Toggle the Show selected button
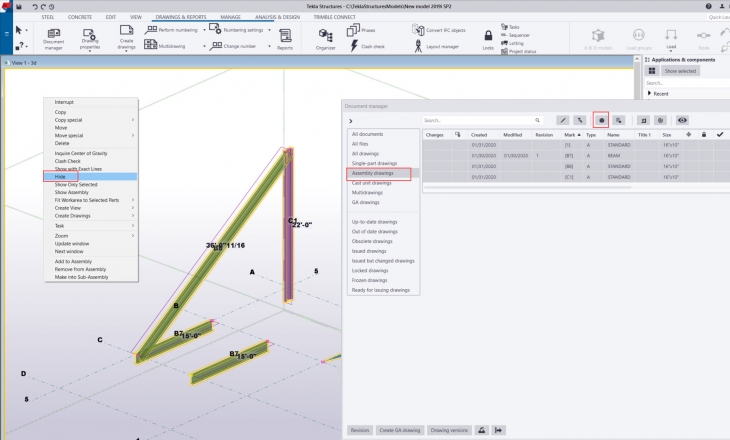The image size is (730, 440). pyautogui.click(x=679, y=71)
